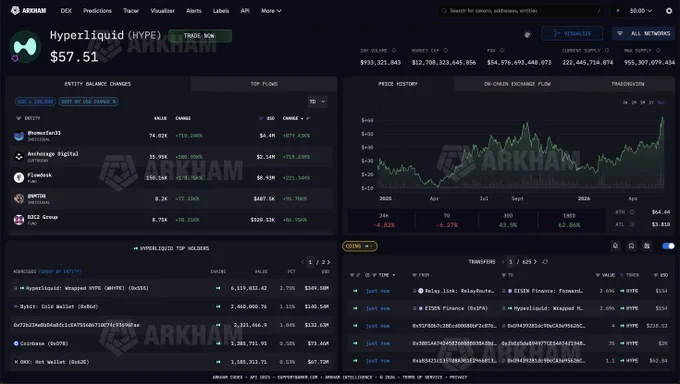Go to previous transfers page
Viewport: 680px width, 384px height.
(503, 262)
